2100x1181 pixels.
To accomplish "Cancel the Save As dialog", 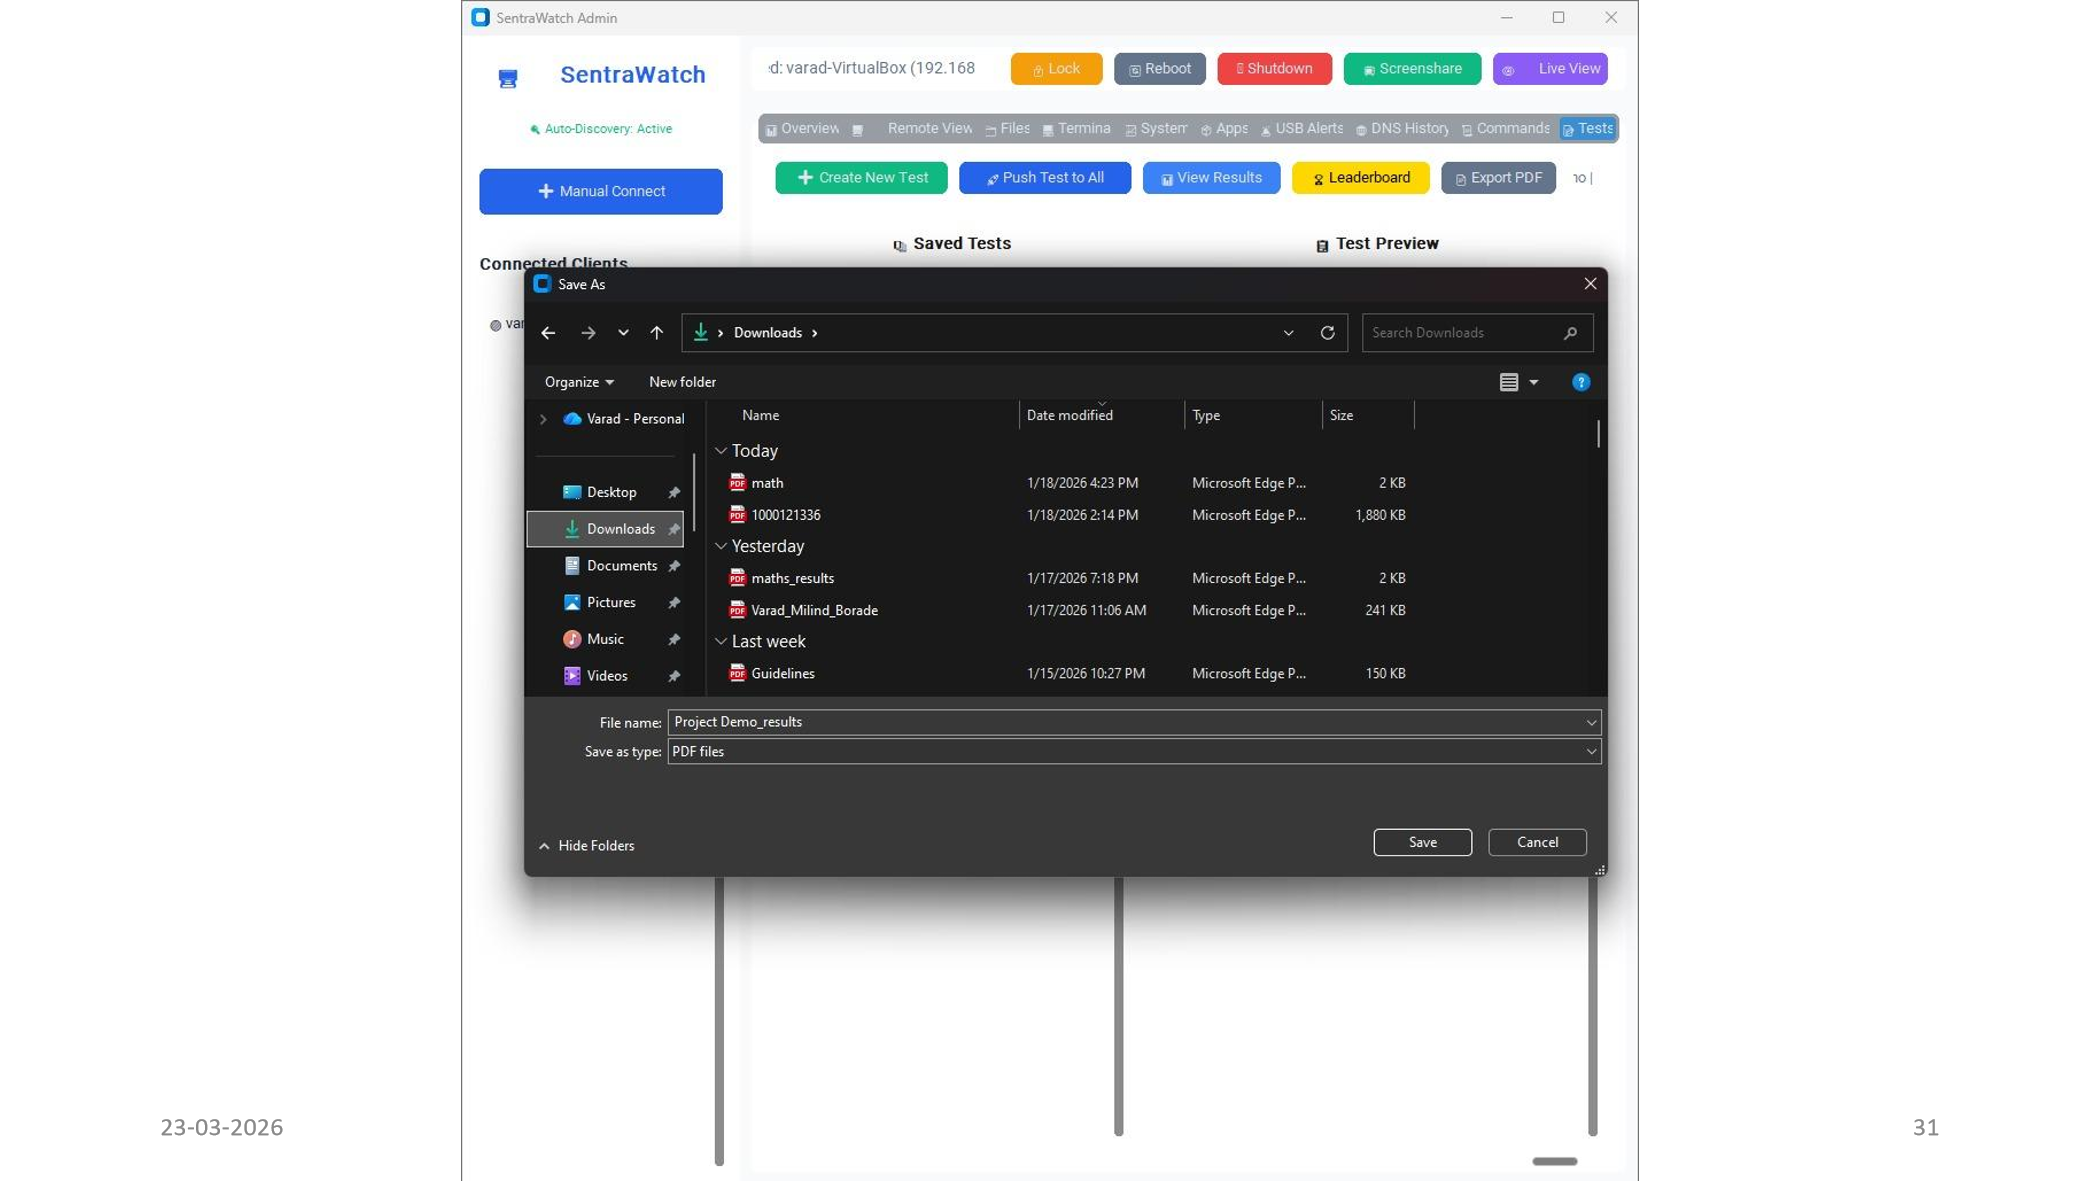I will point(1536,842).
